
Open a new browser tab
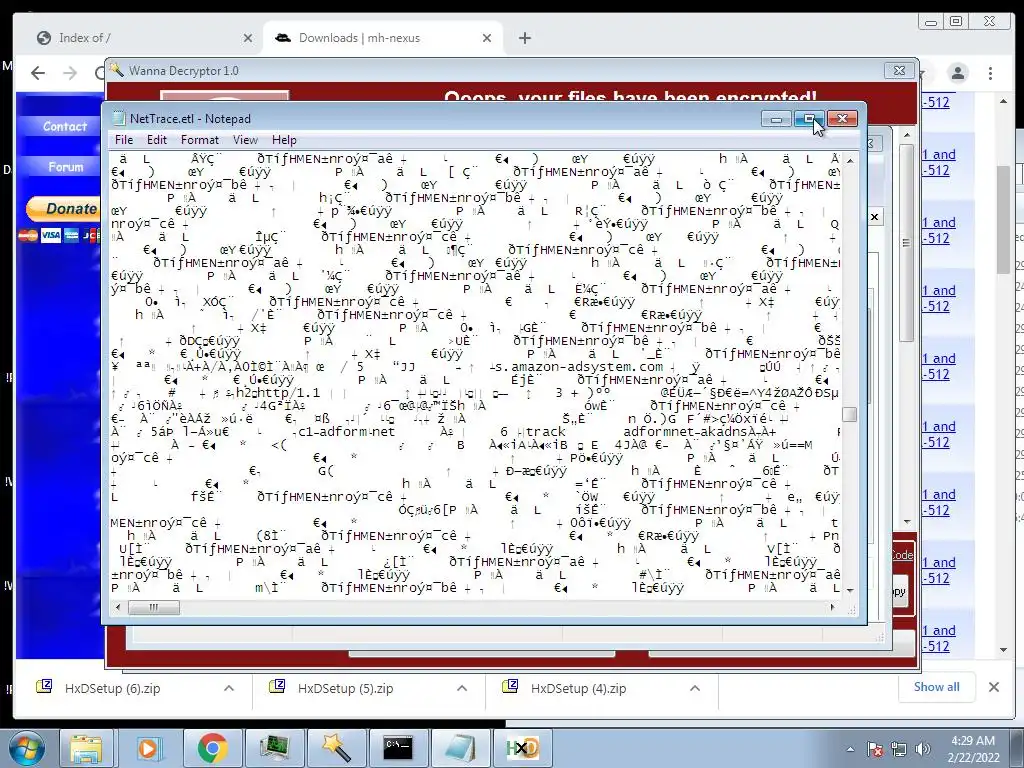[524, 39]
